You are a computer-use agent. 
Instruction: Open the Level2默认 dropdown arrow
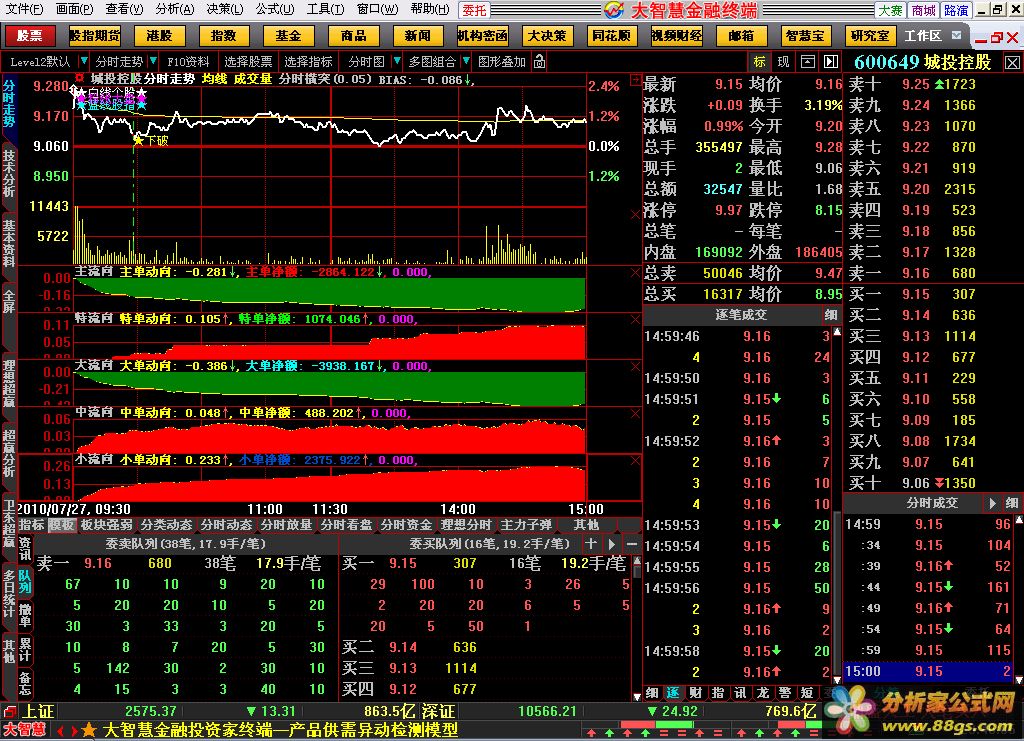pos(84,61)
